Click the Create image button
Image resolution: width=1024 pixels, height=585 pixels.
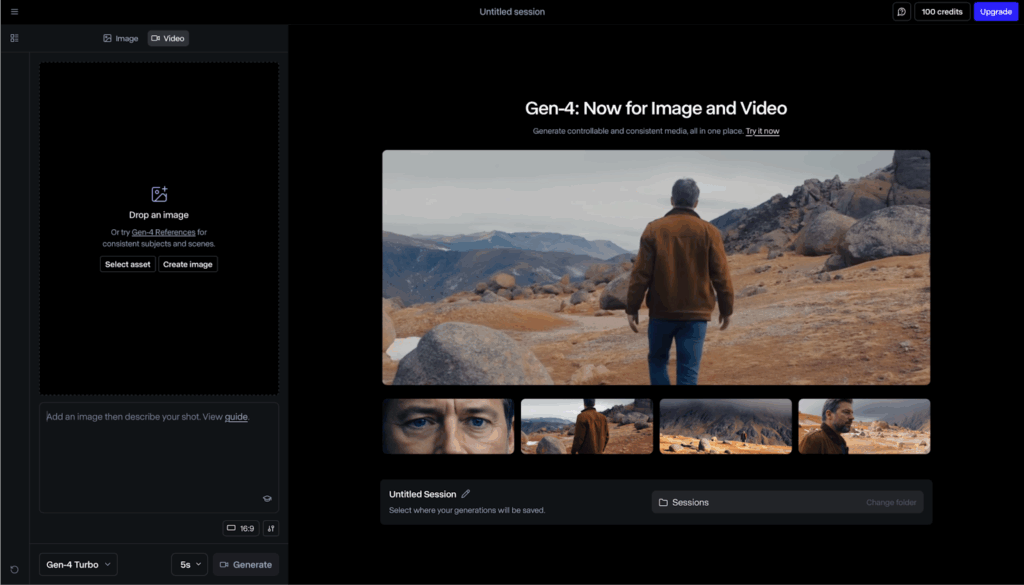coord(187,264)
